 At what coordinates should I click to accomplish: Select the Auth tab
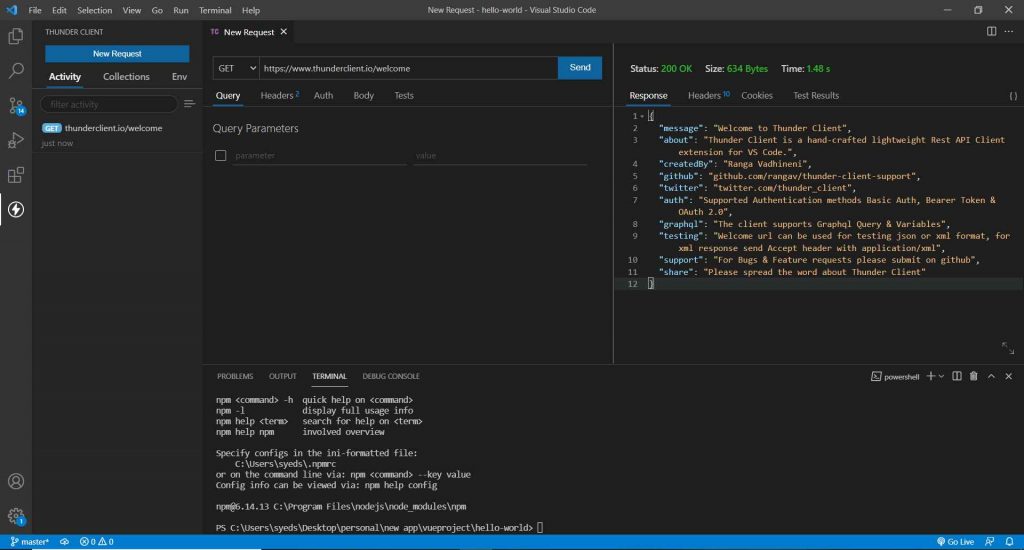pyautogui.click(x=323, y=95)
